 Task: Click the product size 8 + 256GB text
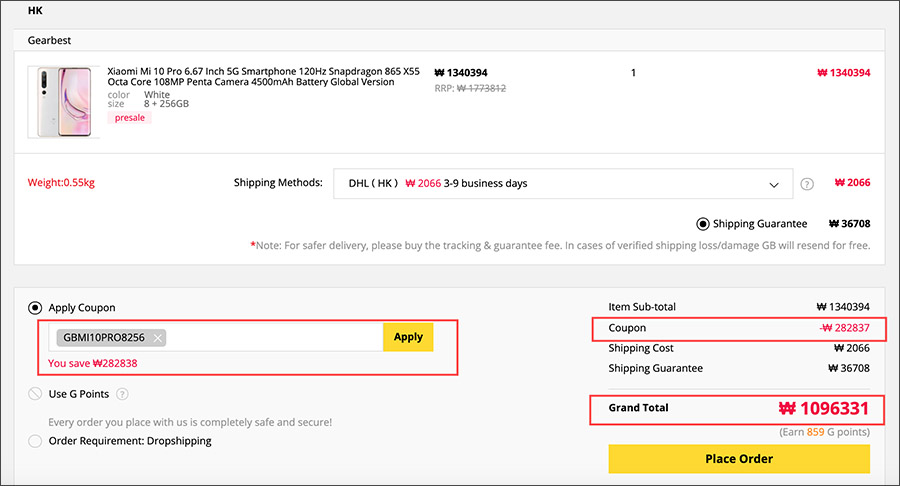[x=166, y=104]
